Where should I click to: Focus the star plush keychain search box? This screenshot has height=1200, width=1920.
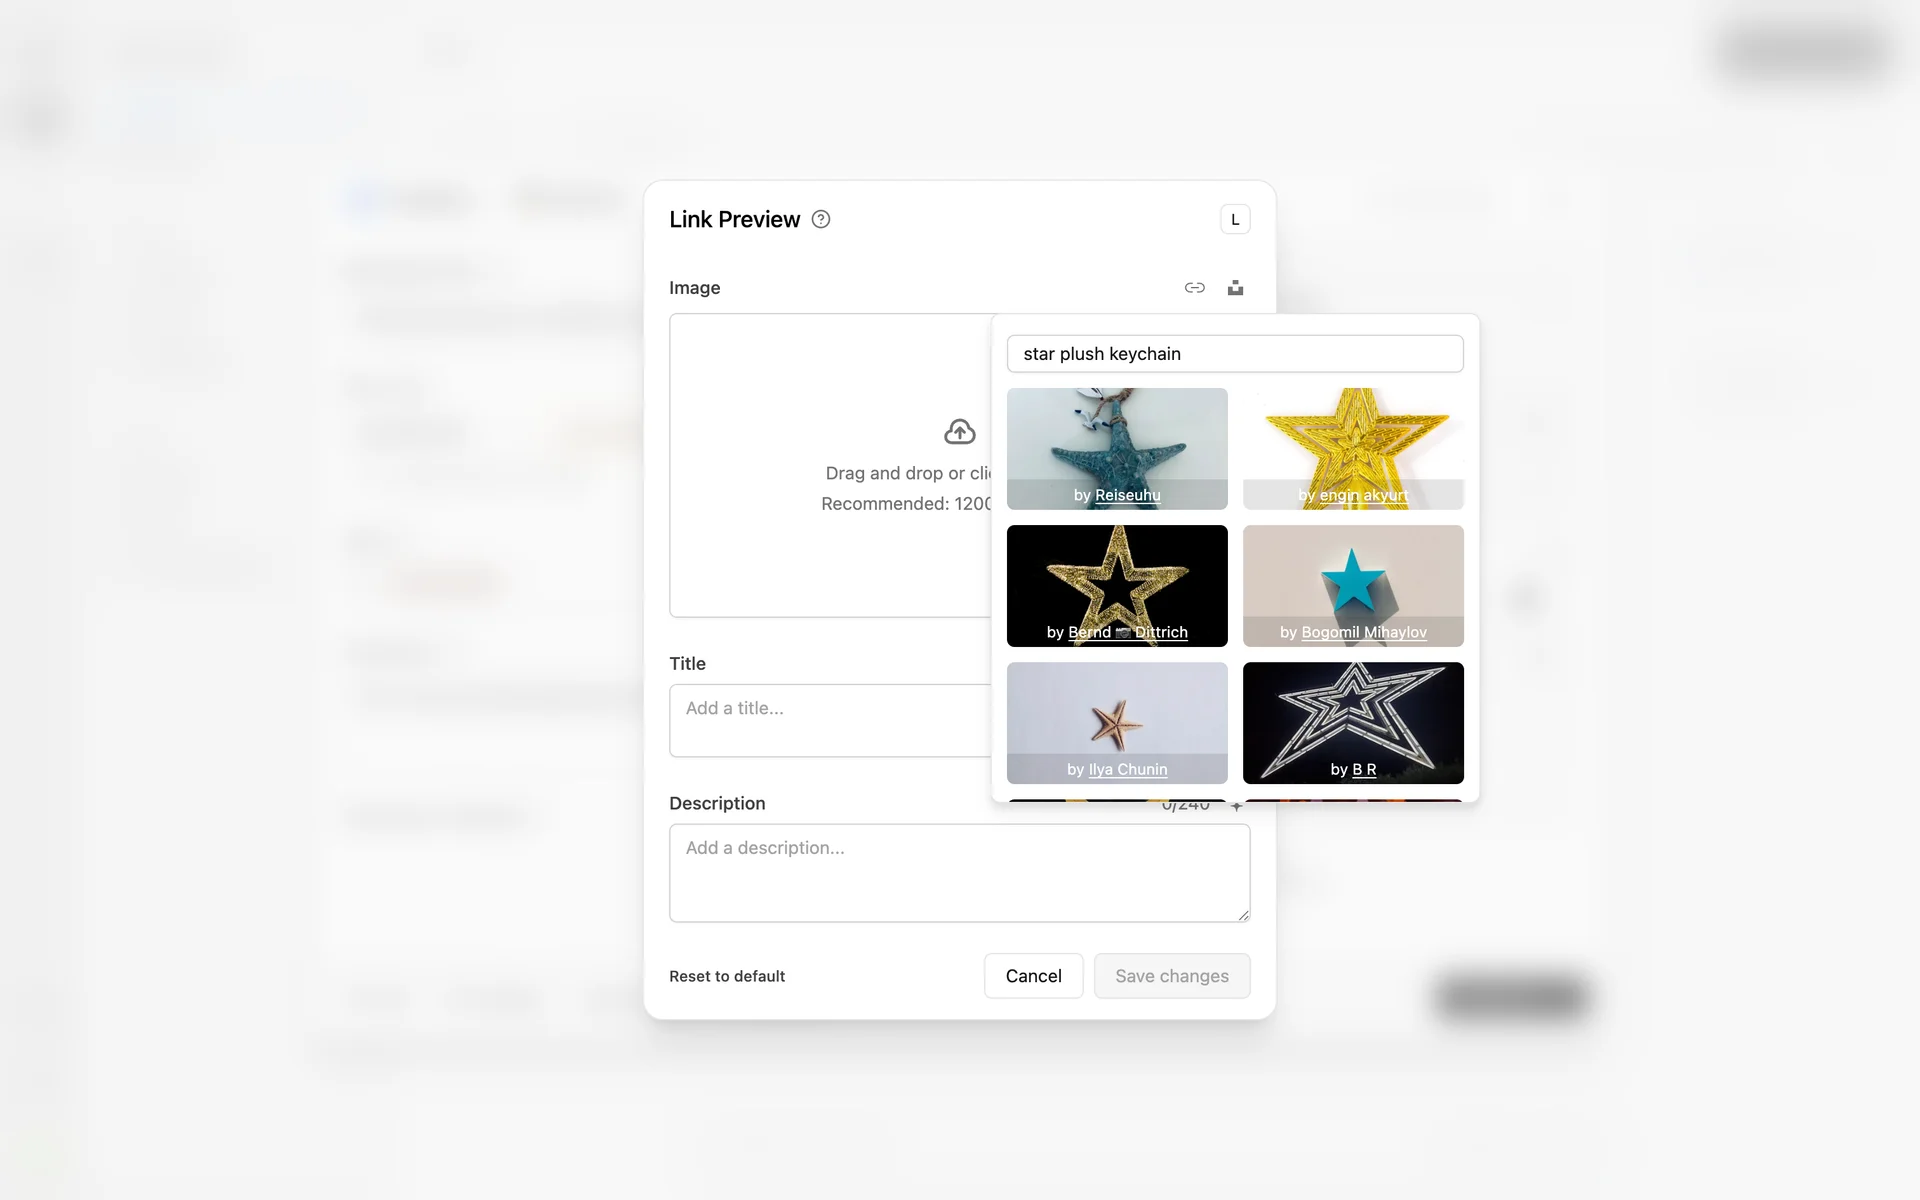pyautogui.click(x=1234, y=354)
